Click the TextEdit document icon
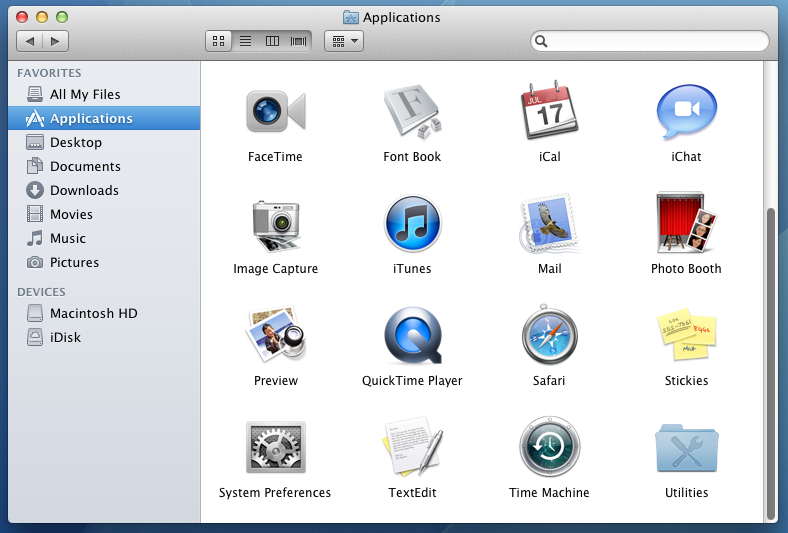Viewport: 788px width, 533px height. click(412, 446)
